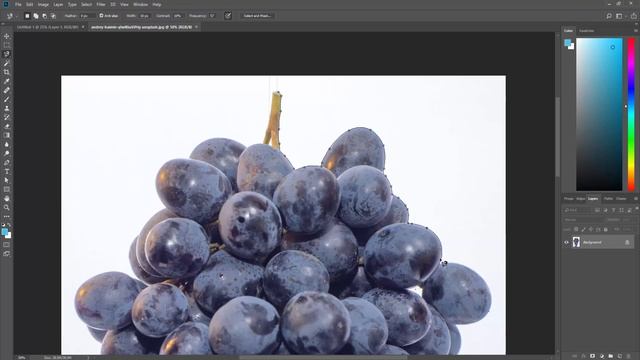Viewport: 640px width, 360px height.
Task: Open the Filter menu
Action: [101, 4]
